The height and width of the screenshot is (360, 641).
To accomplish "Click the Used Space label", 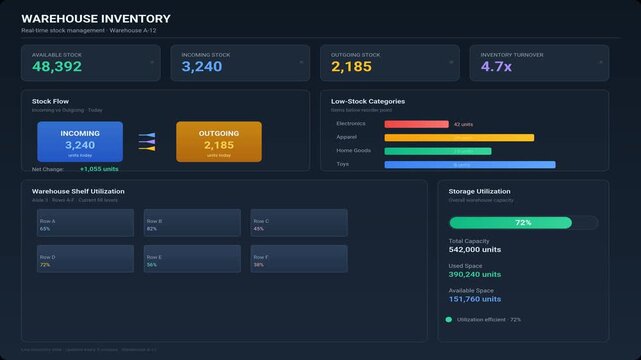I will (x=465, y=266).
